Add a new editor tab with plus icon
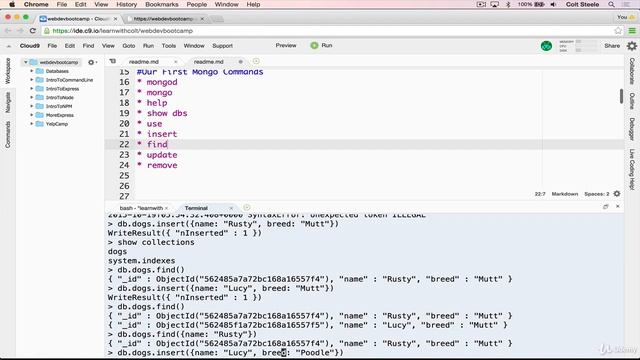640x360 pixels. coord(256,61)
